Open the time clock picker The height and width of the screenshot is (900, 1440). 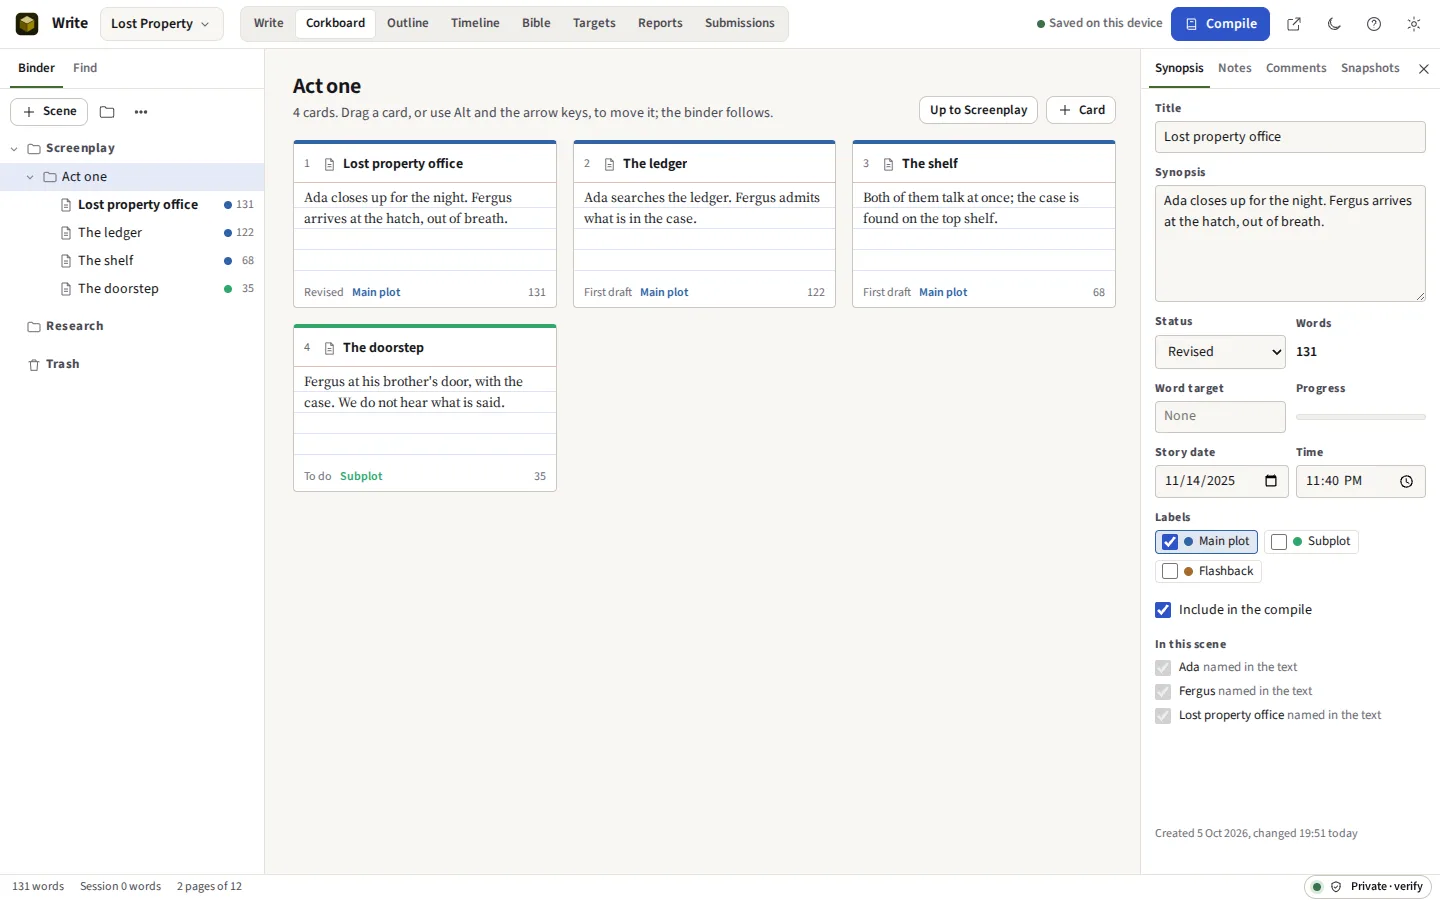click(x=1406, y=481)
